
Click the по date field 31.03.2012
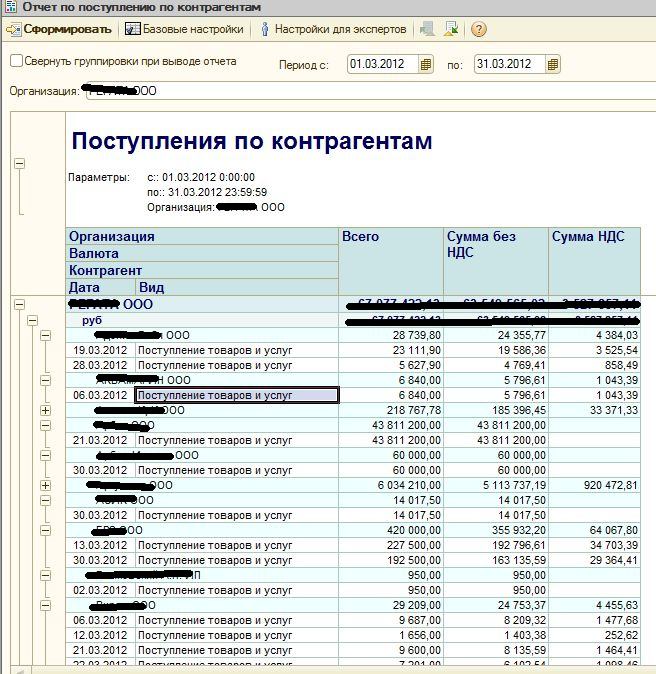509,64
